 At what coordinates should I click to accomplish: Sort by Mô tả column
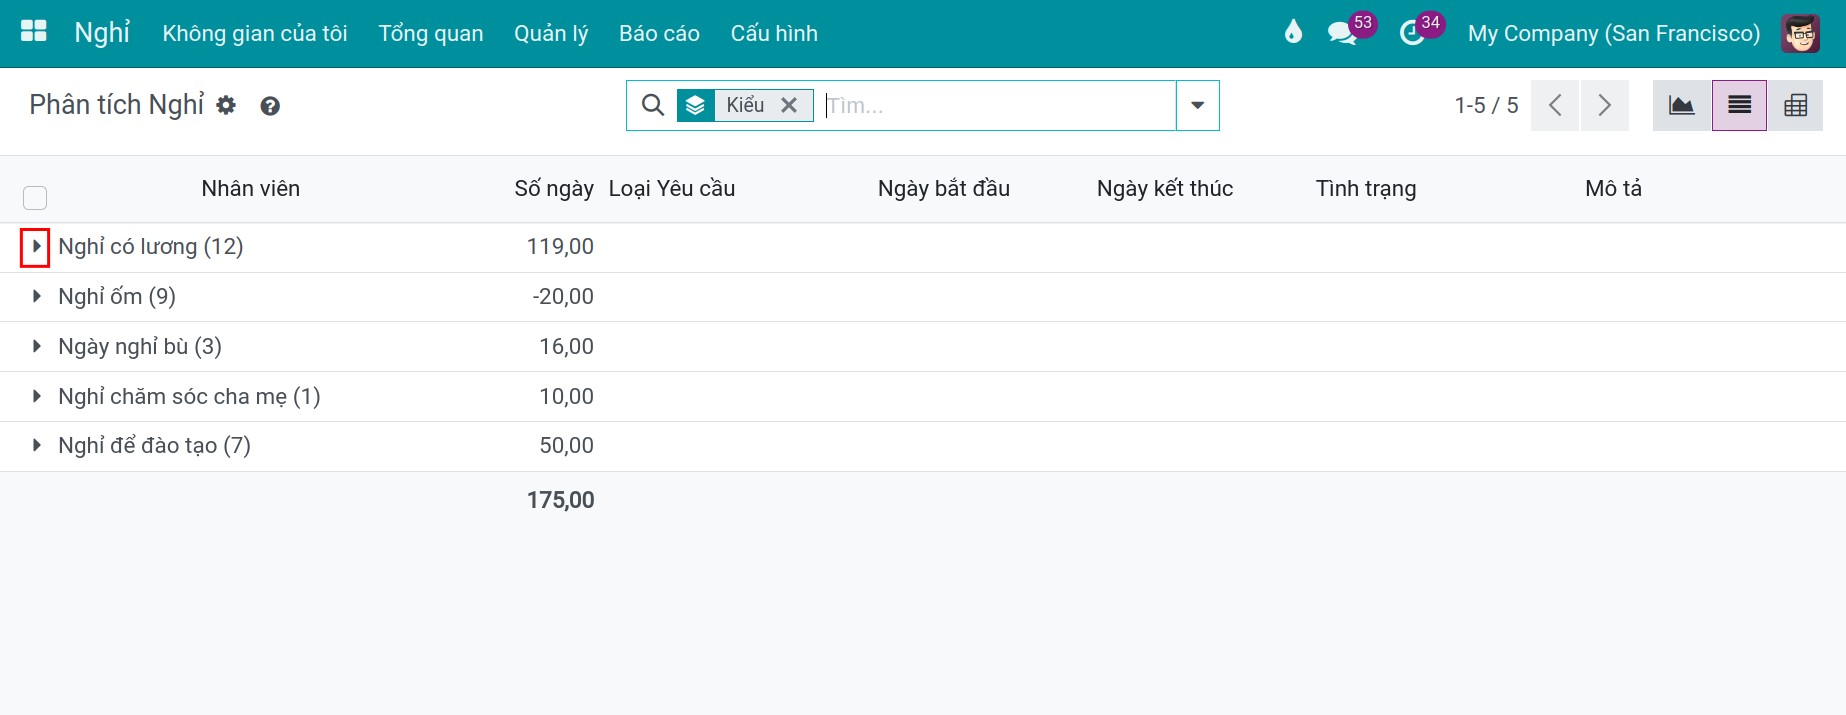pyautogui.click(x=1613, y=188)
